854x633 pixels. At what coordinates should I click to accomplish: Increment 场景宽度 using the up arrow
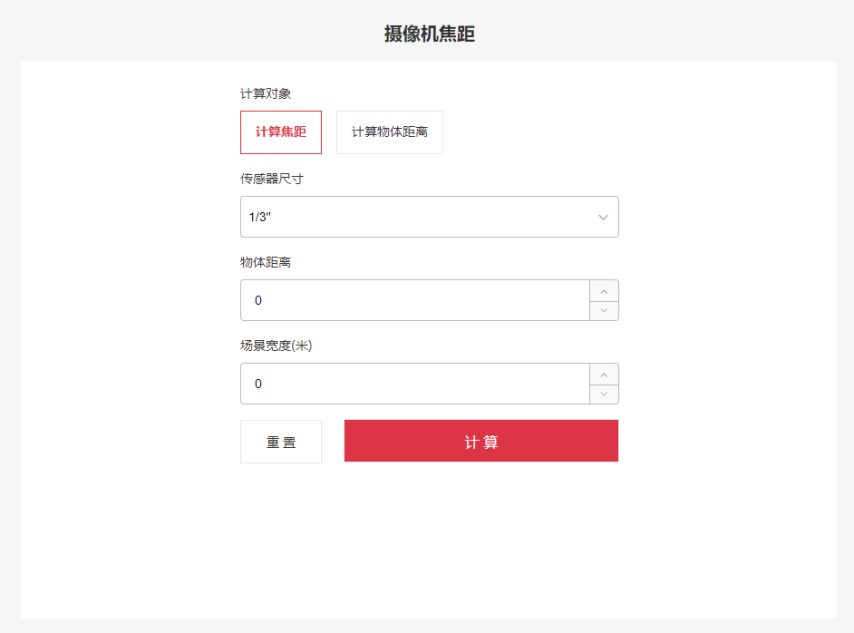pos(604,374)
